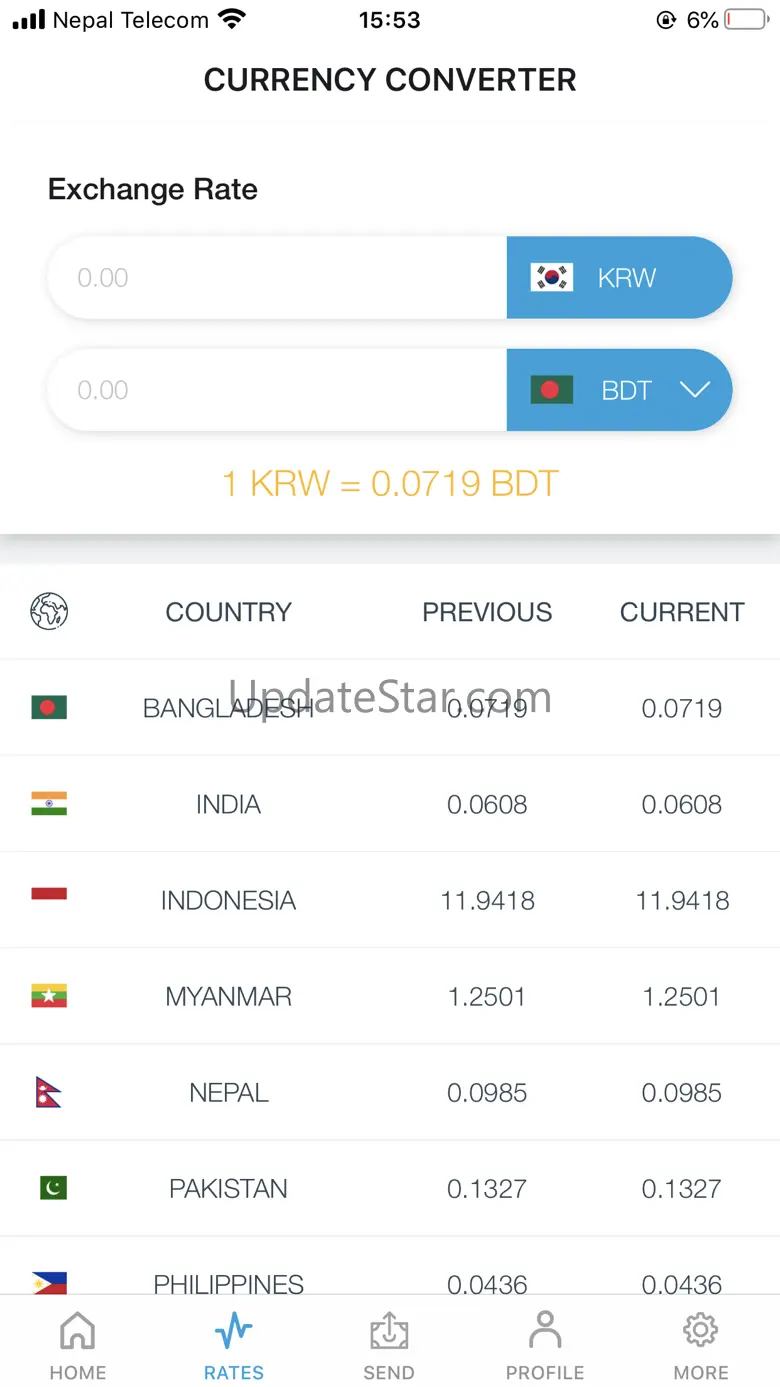
Task: Tap the 1 KRW = 0.0719 BDT rate text
Action: [390, 484]
